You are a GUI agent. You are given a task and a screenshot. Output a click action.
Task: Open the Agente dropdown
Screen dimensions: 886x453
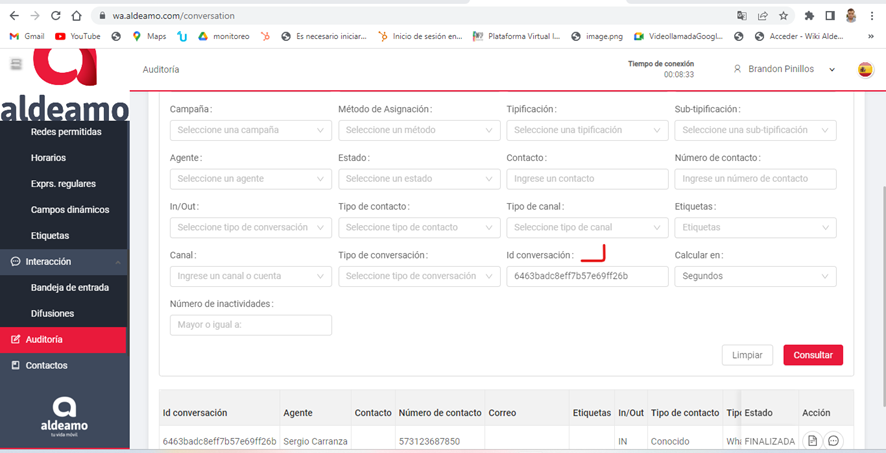point(250,178)
